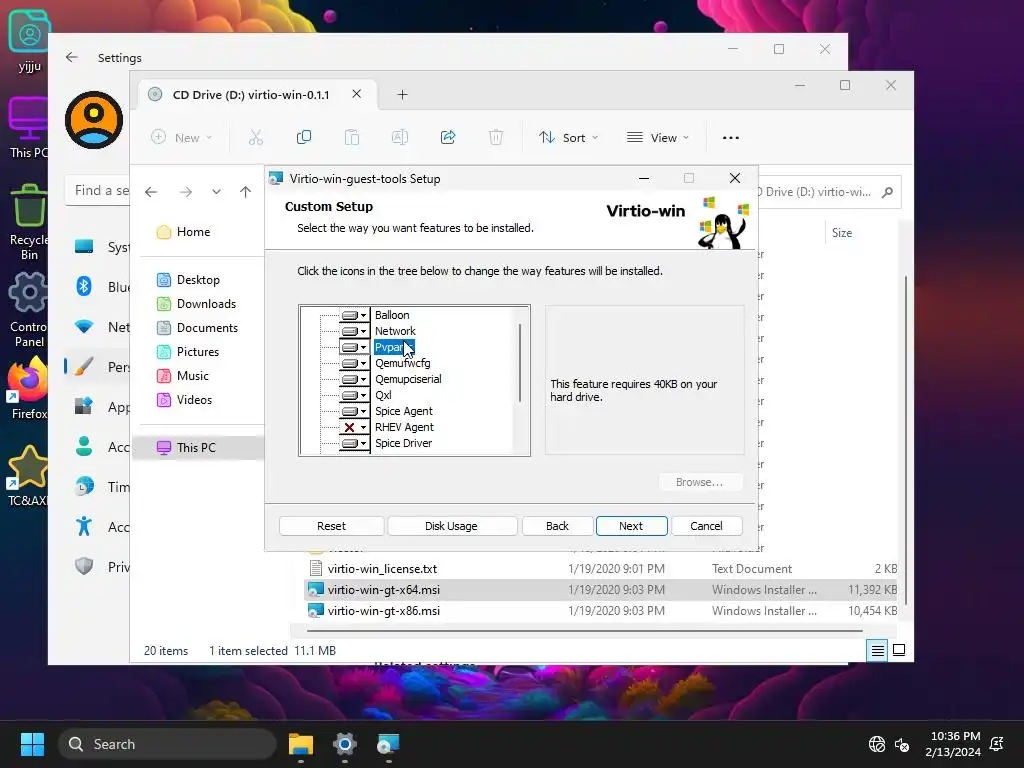This screenshot has width=1024, height=768.
Task: Click the feature tree vertical scrollbar
Action: pyautogui.click(x=520, y=363)
